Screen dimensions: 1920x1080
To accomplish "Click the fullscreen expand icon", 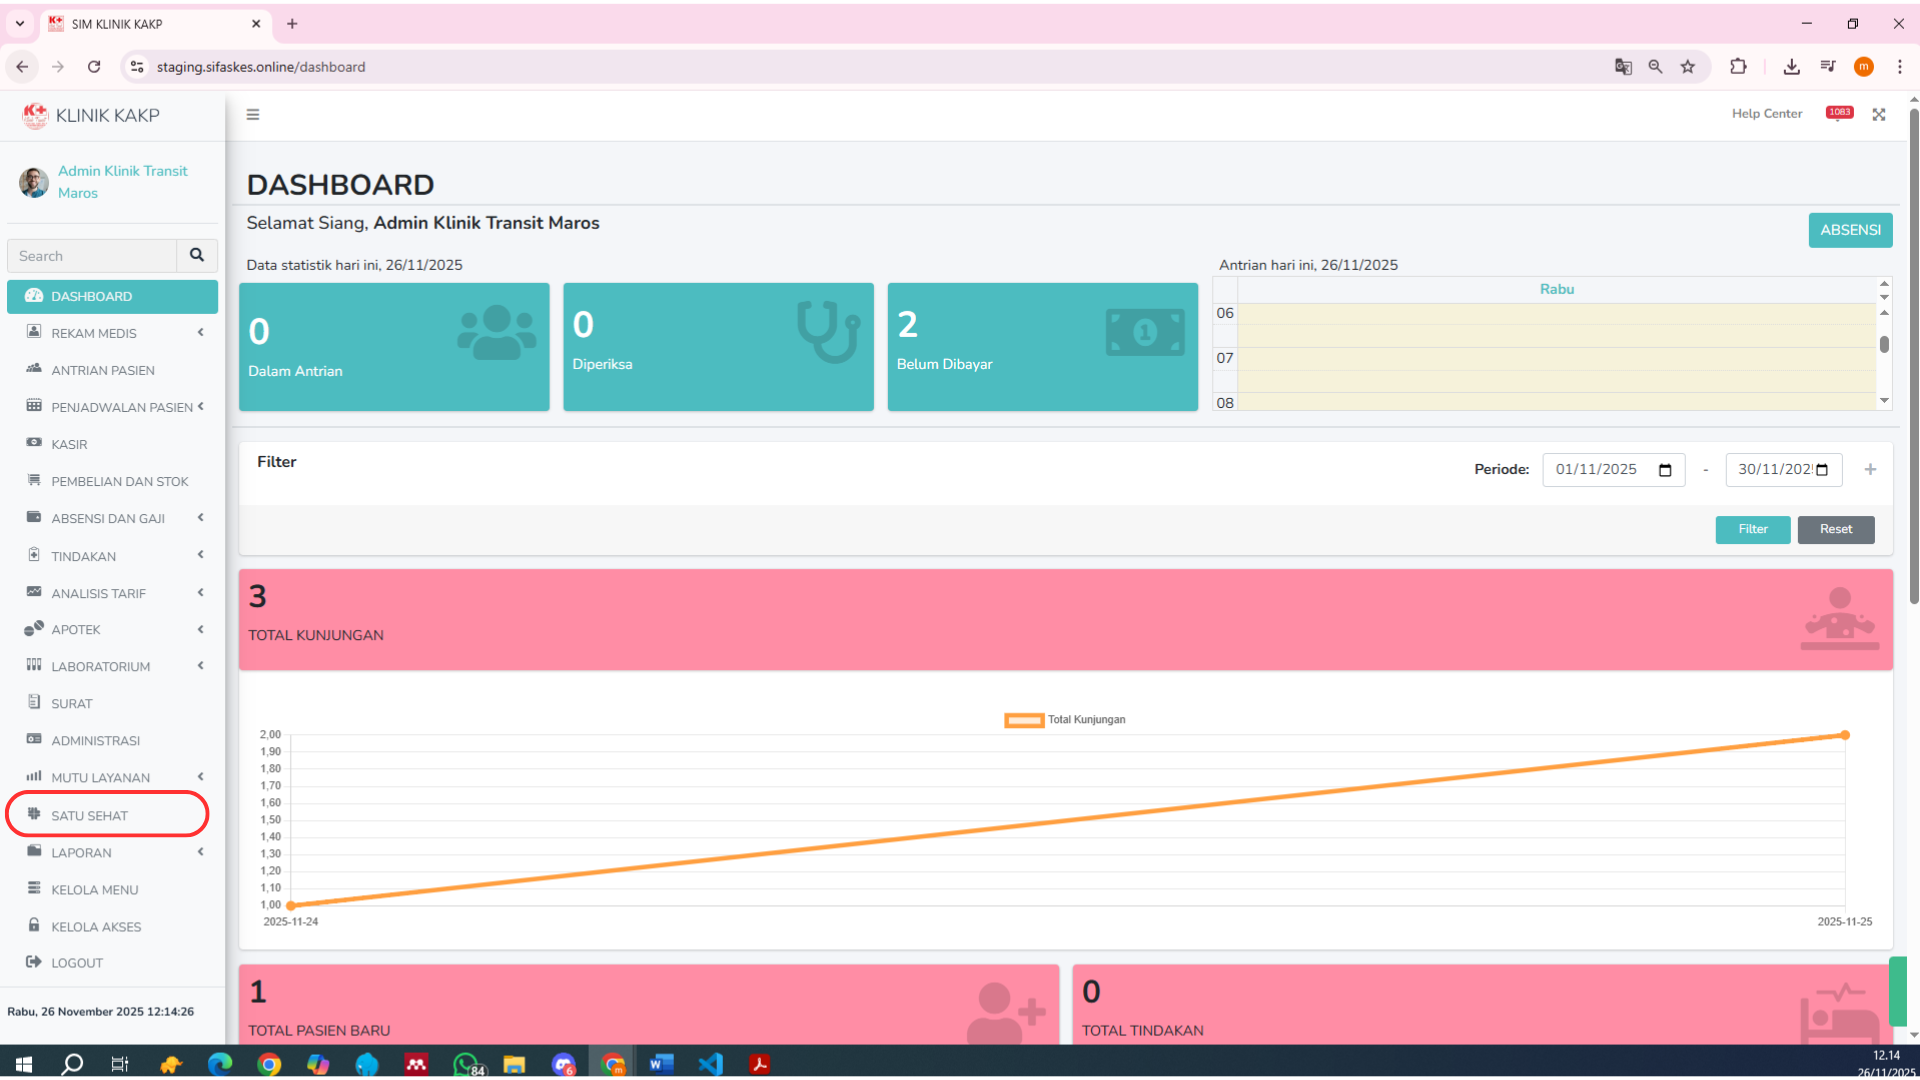I will click(x=1879, y=115).
